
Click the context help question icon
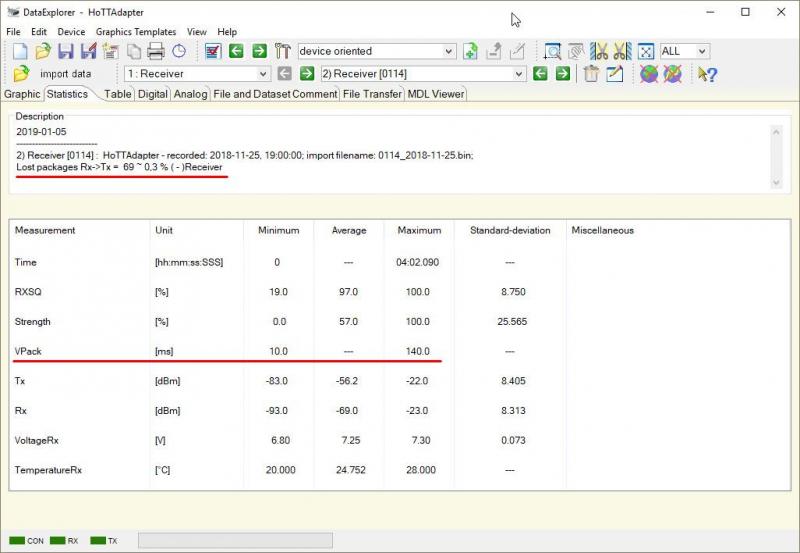pos(706,74)
